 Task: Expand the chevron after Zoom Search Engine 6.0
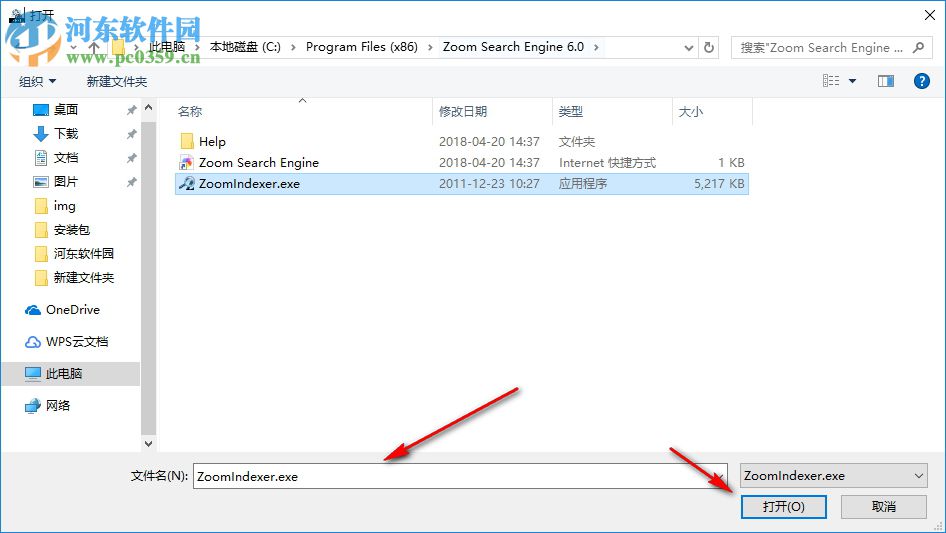pos(596,47)
